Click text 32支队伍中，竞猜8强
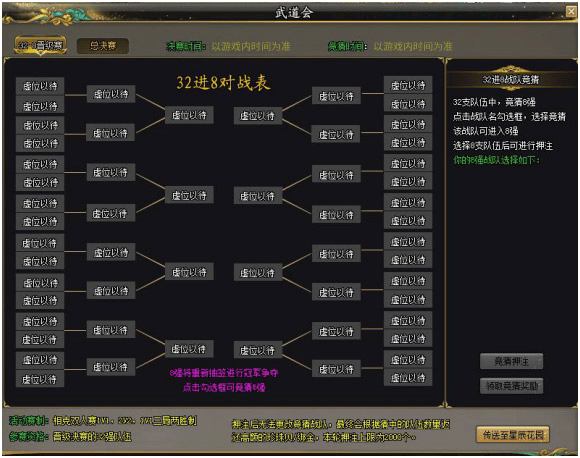 pos(494,102)
